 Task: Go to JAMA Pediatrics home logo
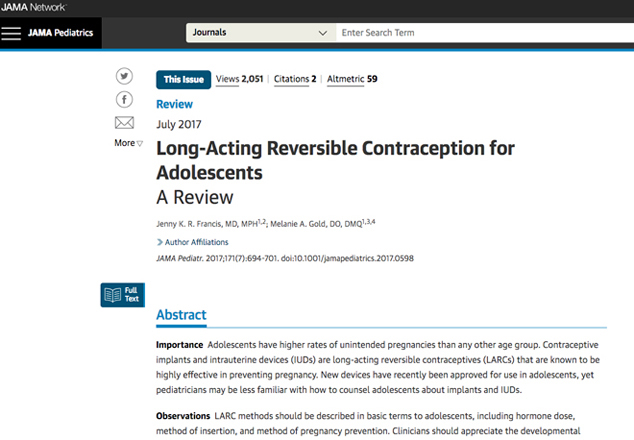tap(60, 33)
